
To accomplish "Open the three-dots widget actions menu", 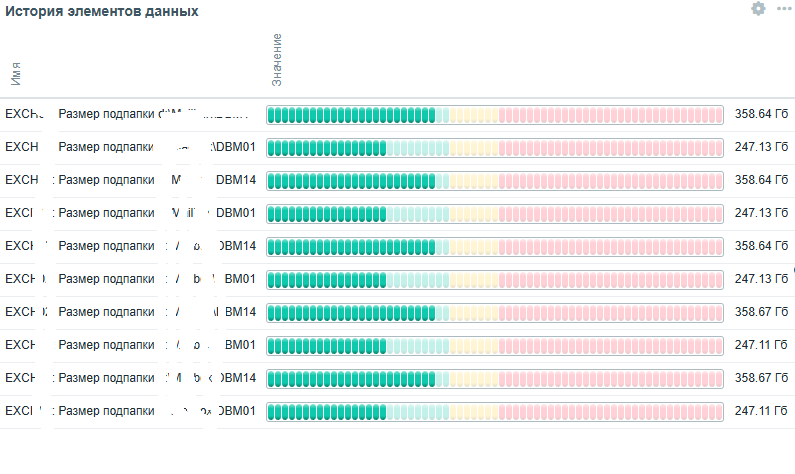I will tap(783, 9).
